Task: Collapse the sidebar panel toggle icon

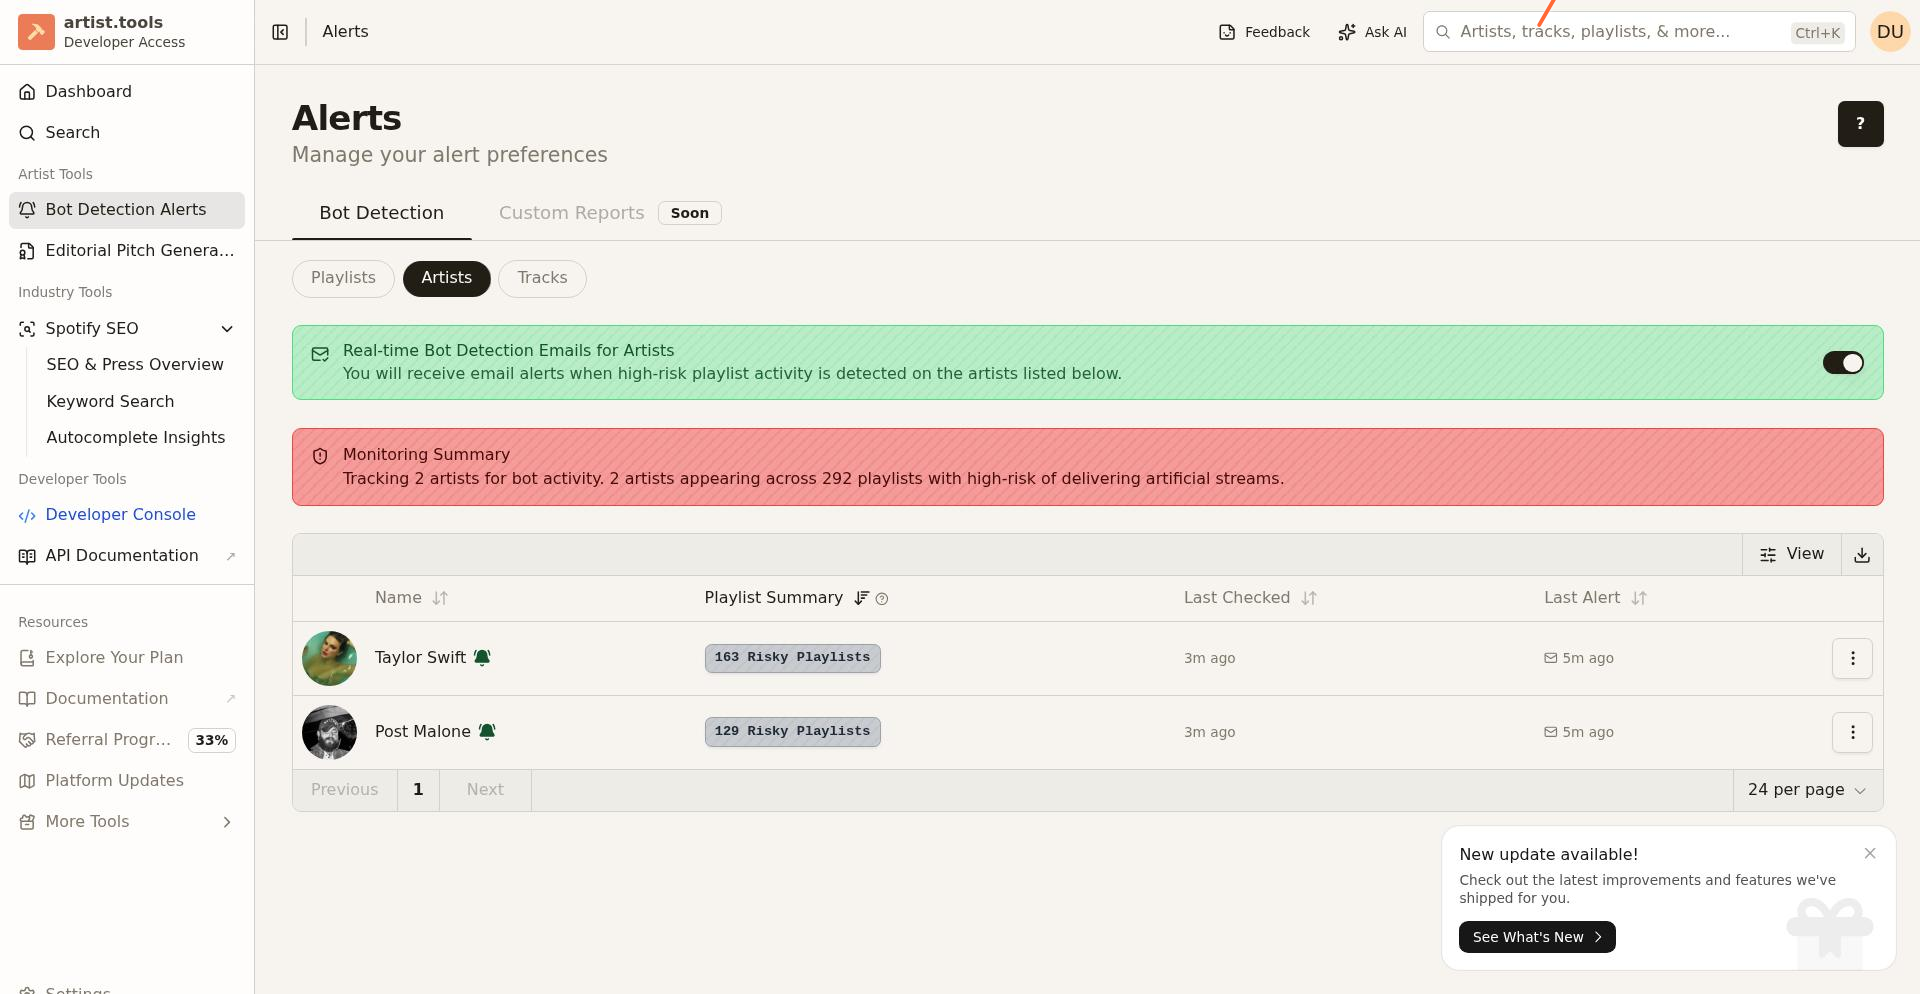Action: tap(280, 32)
